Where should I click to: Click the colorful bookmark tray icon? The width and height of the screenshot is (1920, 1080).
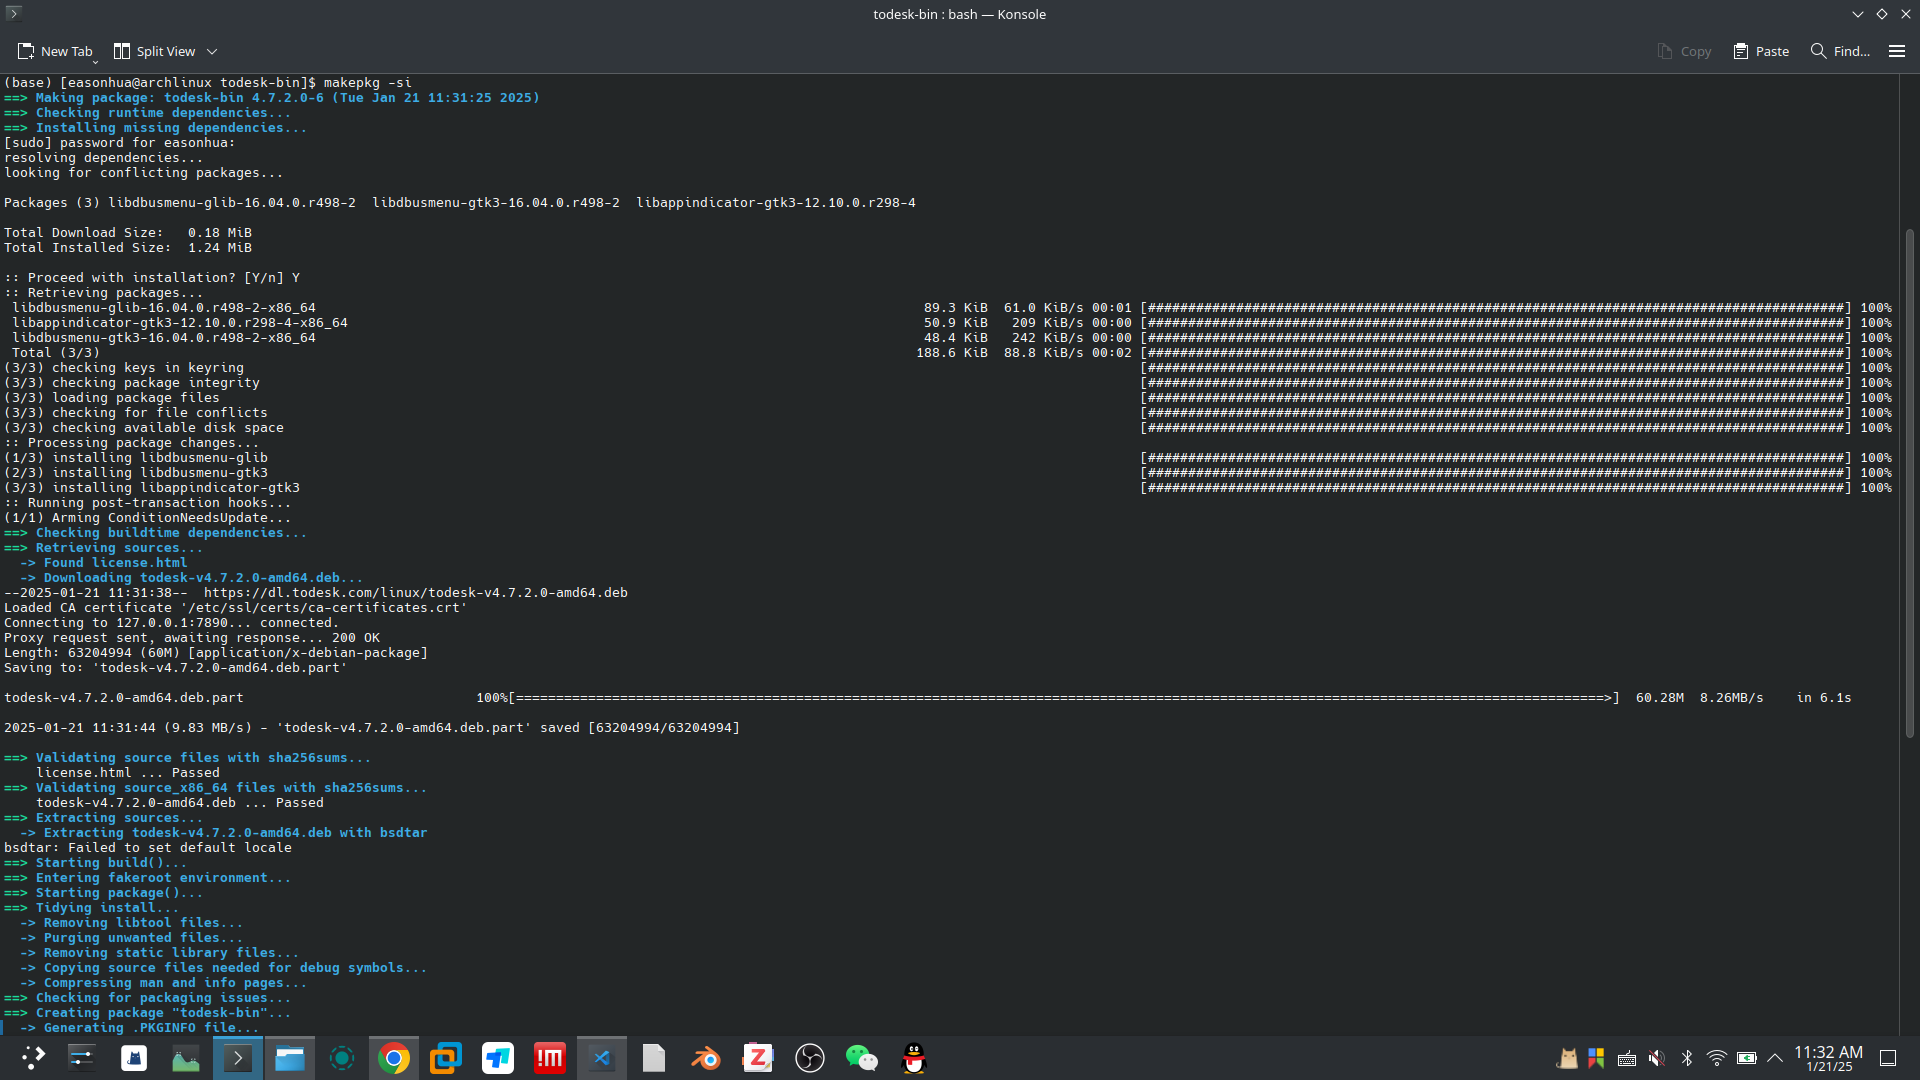1597,1058
